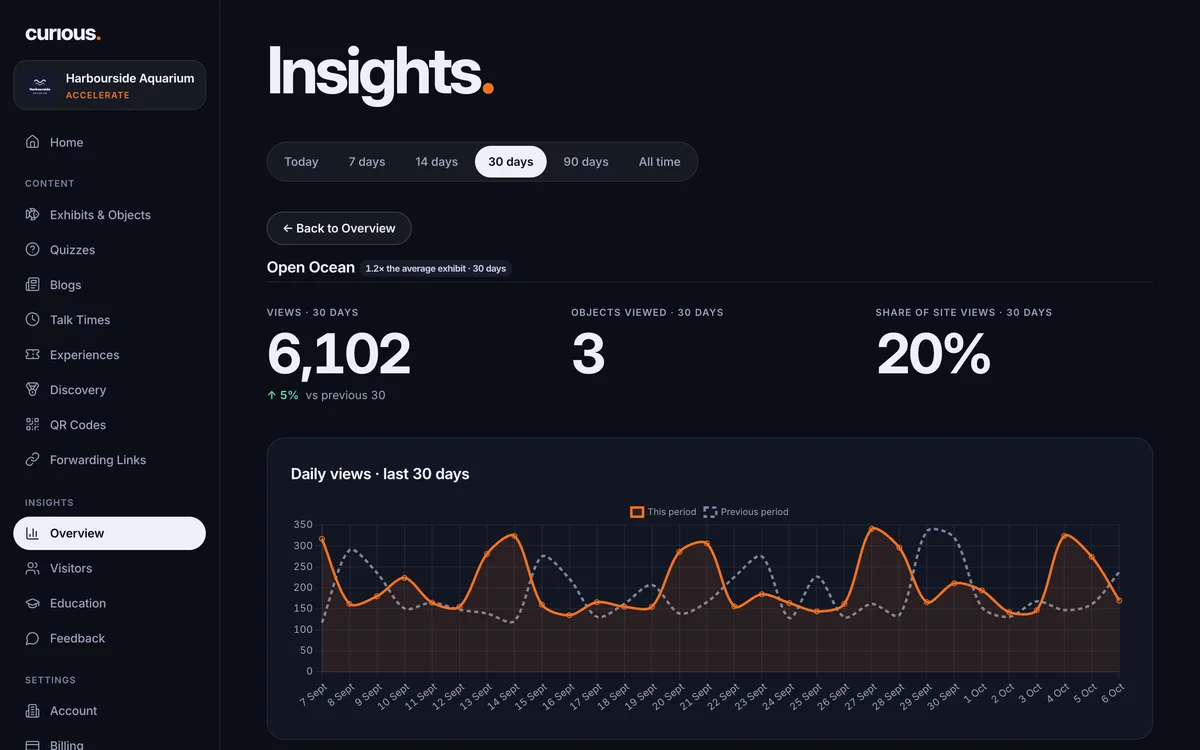Click the 27 Sept peak data point

coord(872,528)
